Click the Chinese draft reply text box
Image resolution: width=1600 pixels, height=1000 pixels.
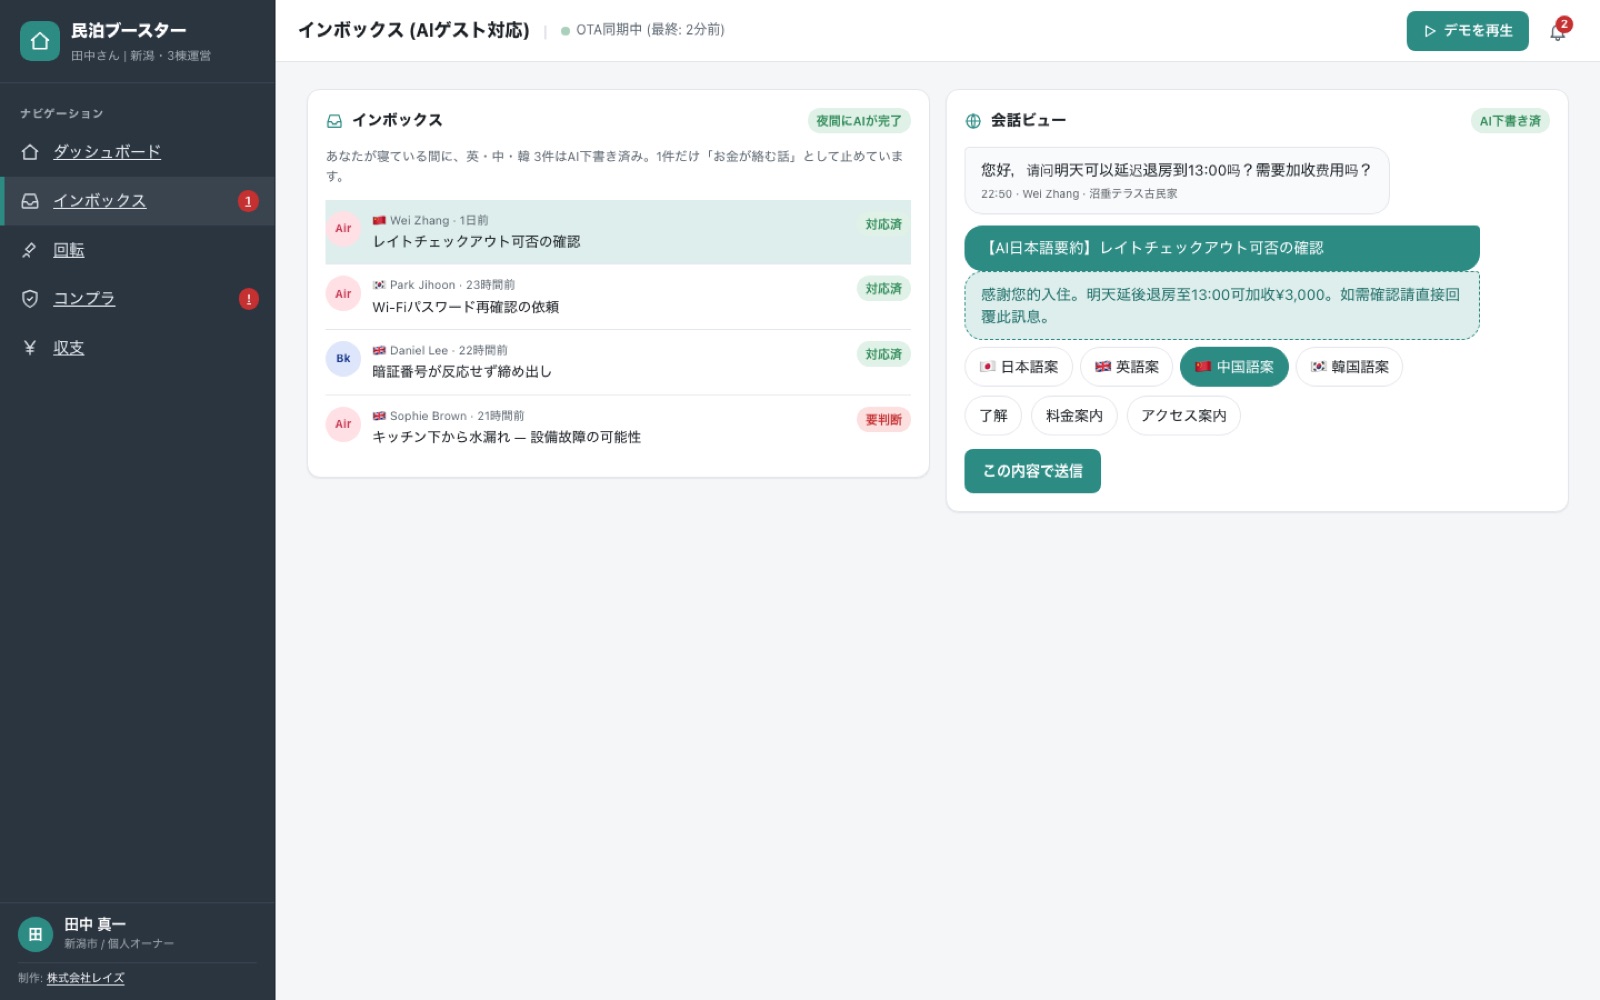(1221, 306)
